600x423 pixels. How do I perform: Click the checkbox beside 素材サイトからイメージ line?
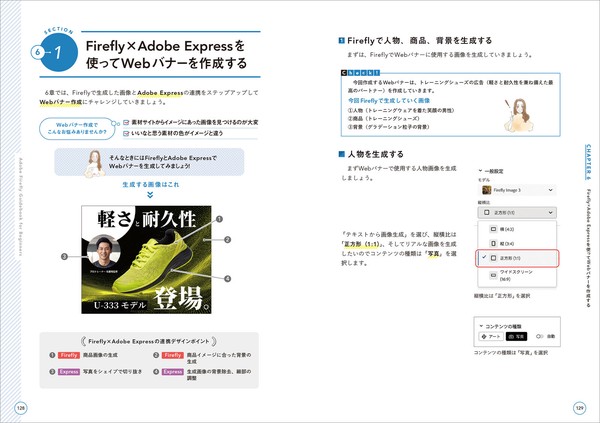(126, 122)
